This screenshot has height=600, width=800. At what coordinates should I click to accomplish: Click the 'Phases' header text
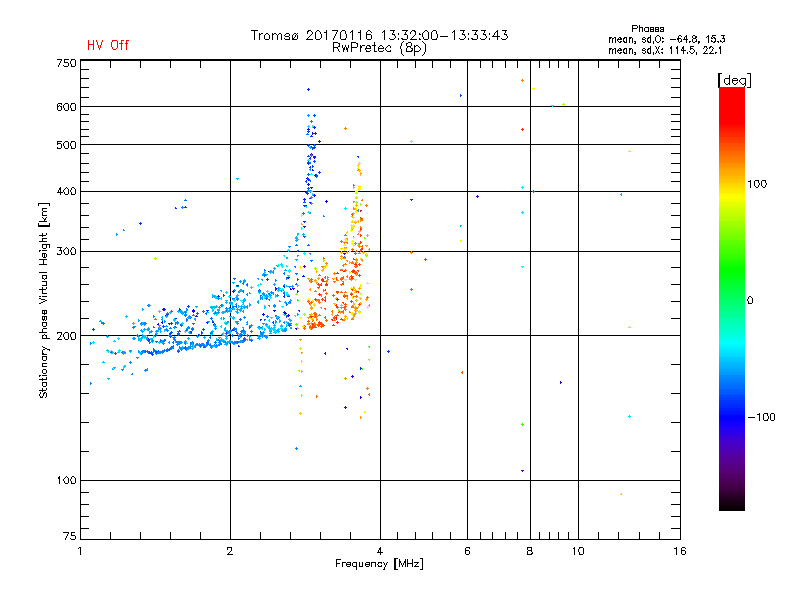647,29
